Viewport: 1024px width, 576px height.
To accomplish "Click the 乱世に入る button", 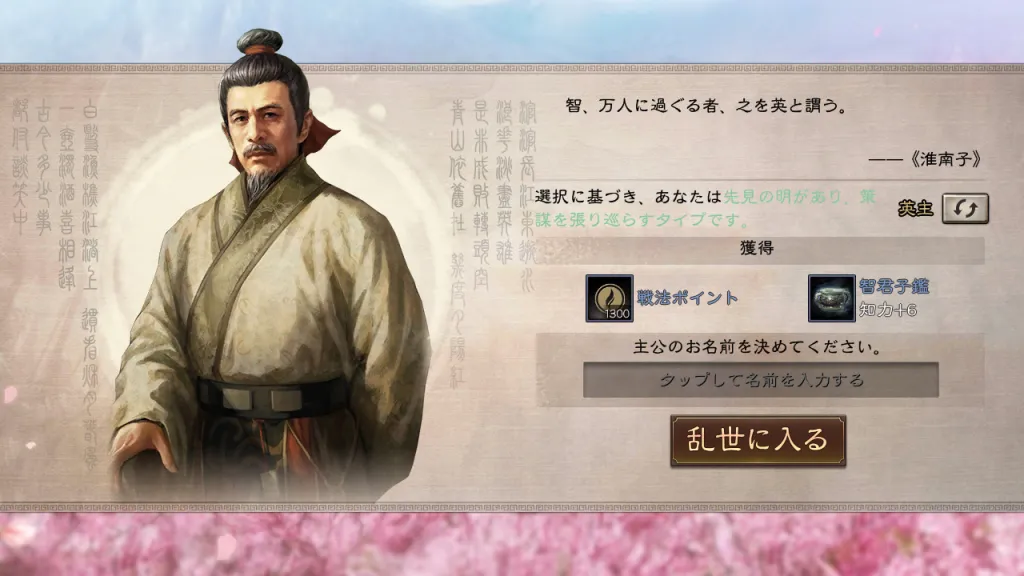I will pos(758,440).
